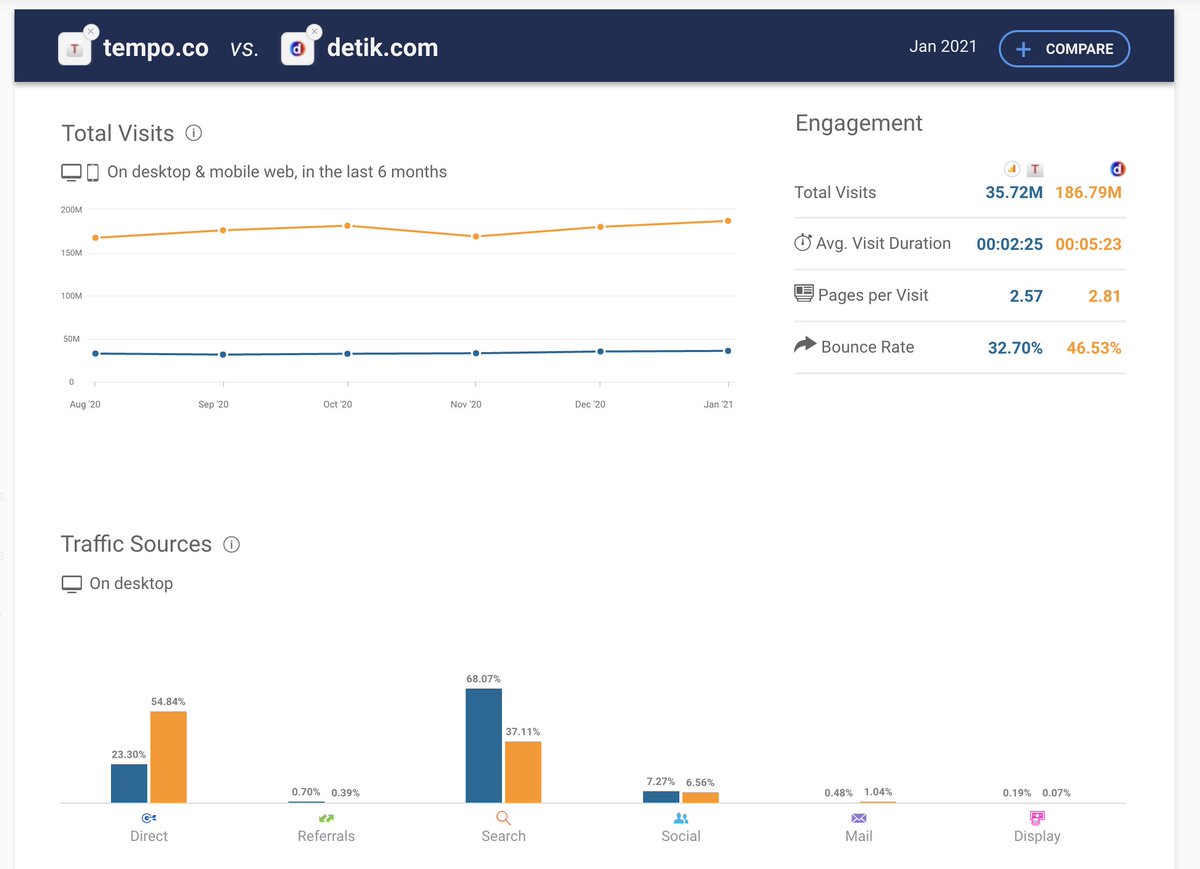Open the Total Visits info icon
This screenshot has height=869, width=1200.
(x=195, y=133)
